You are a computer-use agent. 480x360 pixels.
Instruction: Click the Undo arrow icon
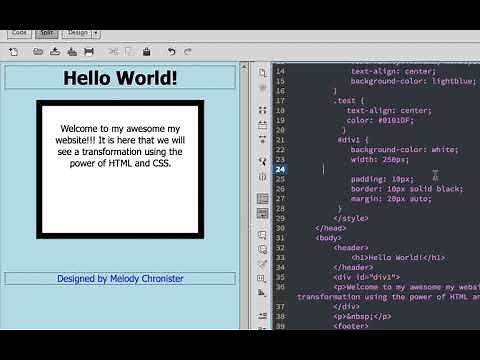tap(171, 52)
